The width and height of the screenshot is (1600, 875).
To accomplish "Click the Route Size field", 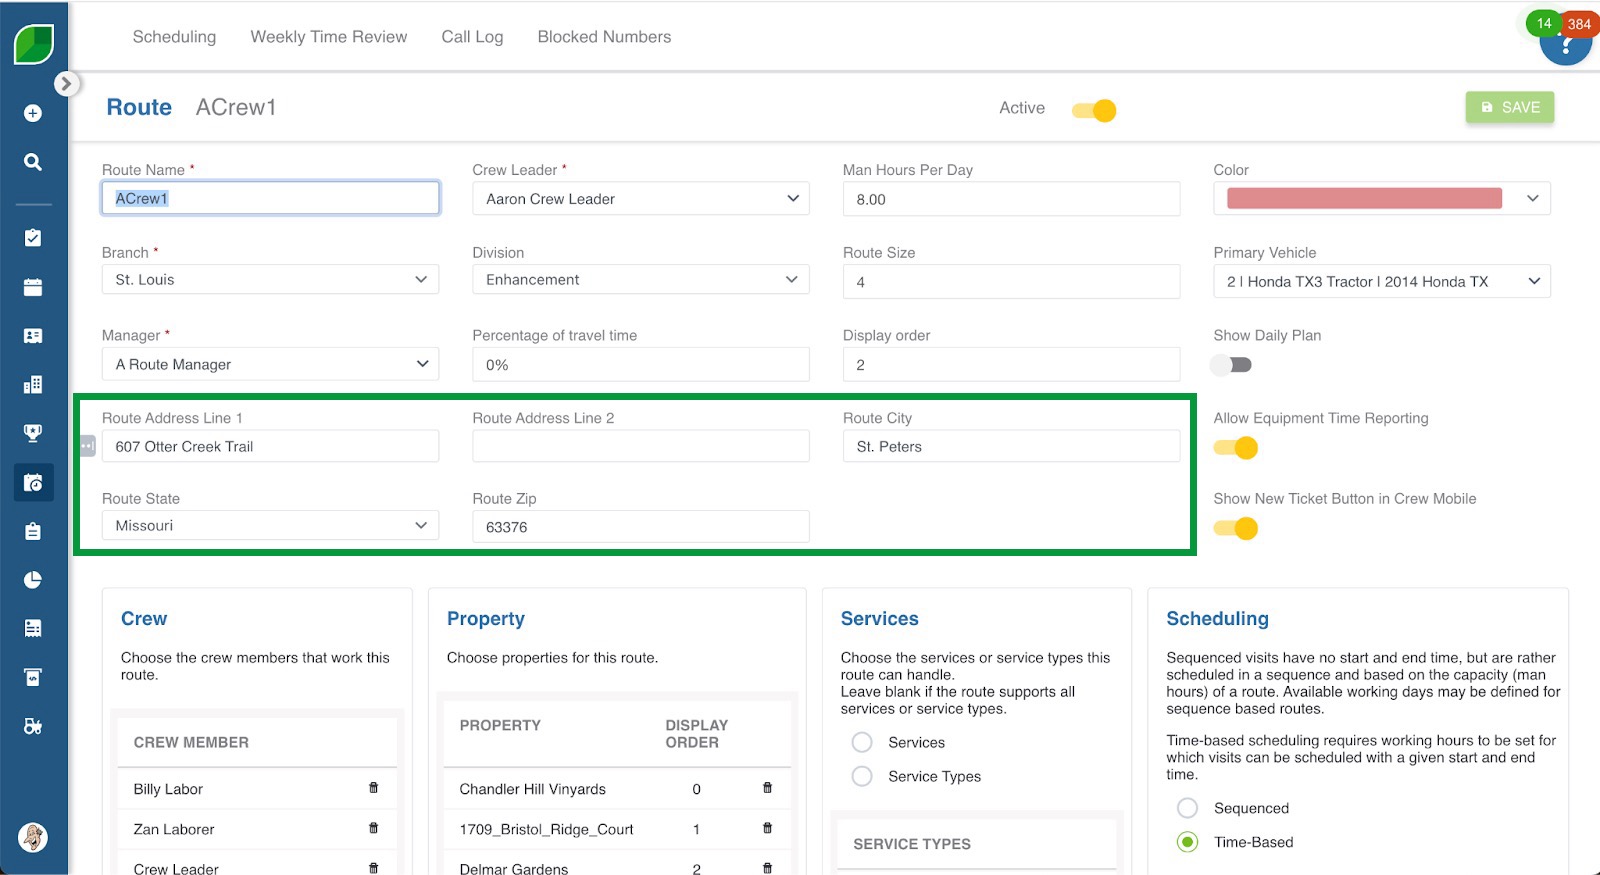I will click(x=1011, y=281).
